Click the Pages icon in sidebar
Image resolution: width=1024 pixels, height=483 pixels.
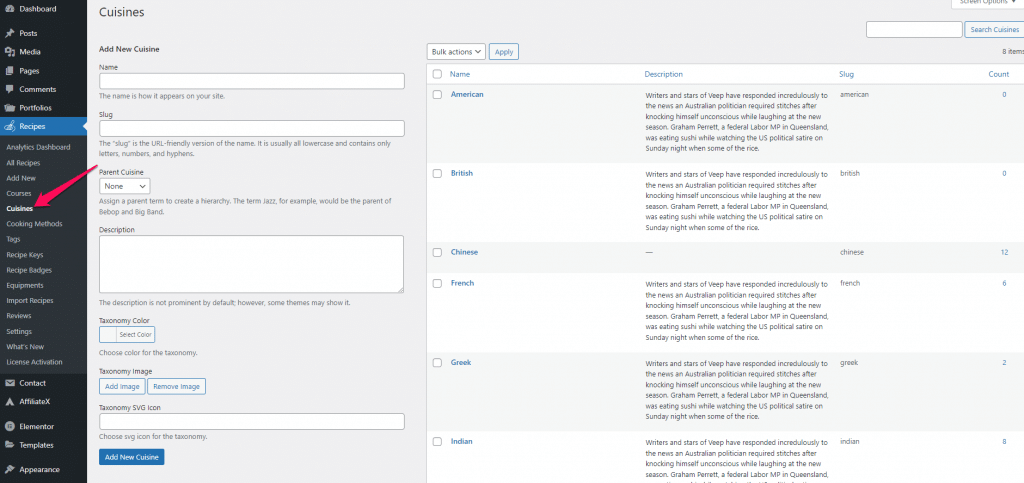(9, 70)
